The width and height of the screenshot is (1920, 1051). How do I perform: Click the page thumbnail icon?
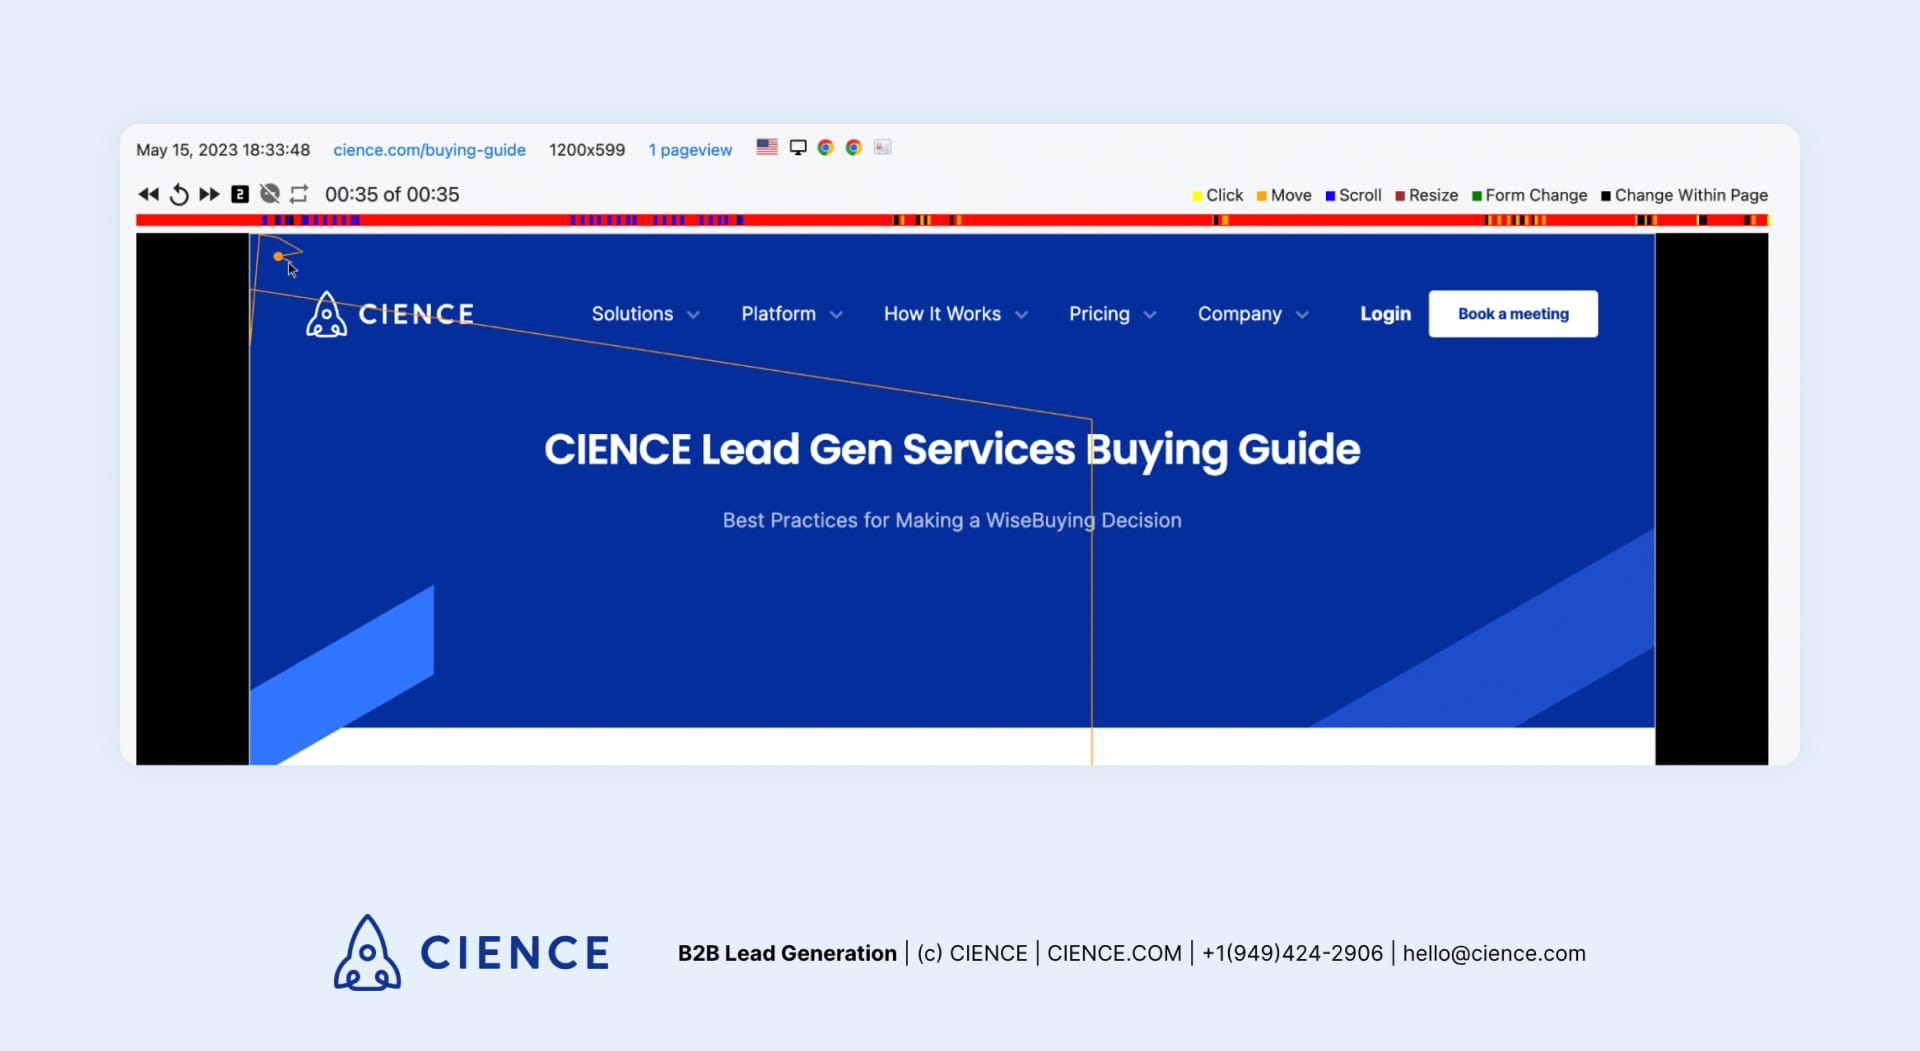coord(882,147)
